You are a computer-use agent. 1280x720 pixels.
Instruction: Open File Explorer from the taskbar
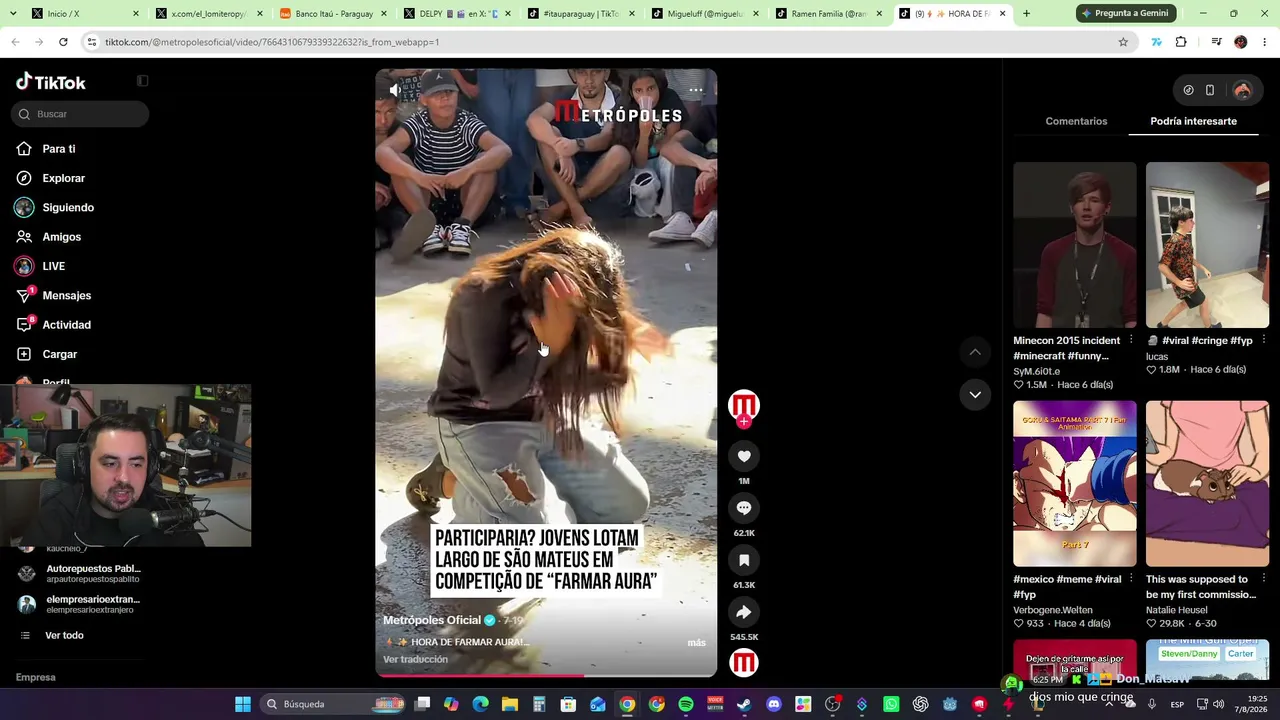509,704
